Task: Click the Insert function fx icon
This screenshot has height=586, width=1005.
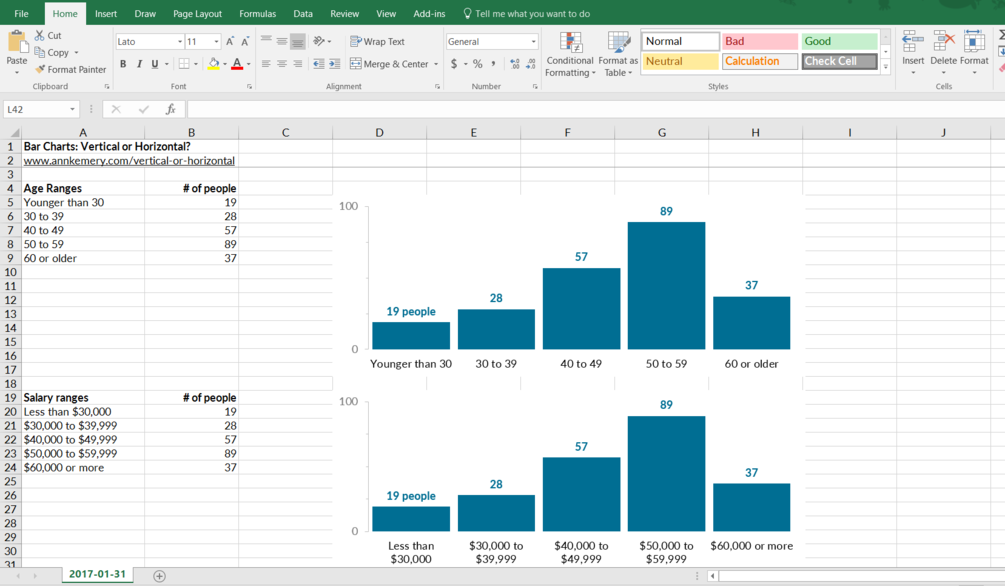Action: [x=170, y=109]
